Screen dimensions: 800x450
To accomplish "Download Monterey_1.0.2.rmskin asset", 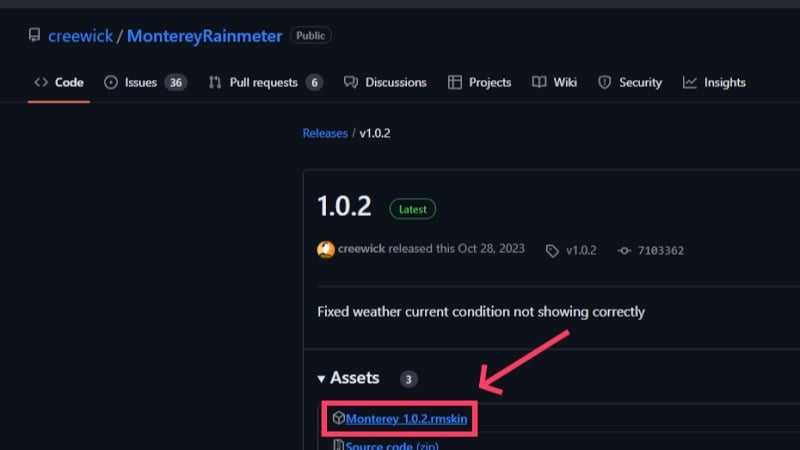I will [x=406, y=419].
